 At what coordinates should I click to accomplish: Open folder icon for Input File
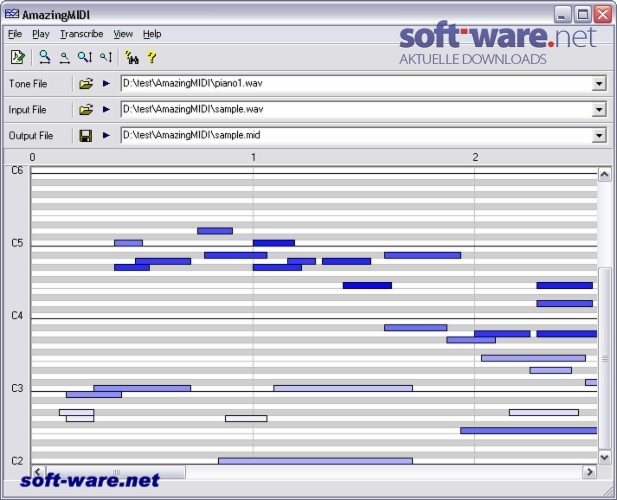[x=86, y=109]
